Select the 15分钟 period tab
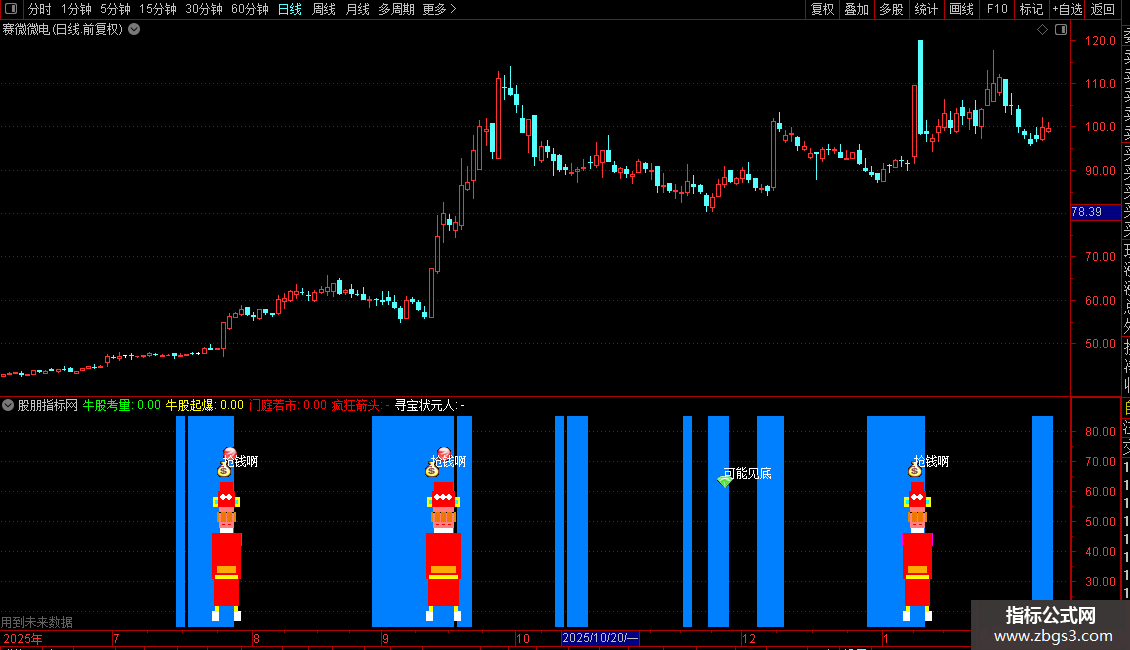The image size is (1130, 650). (x=157, y=9)
